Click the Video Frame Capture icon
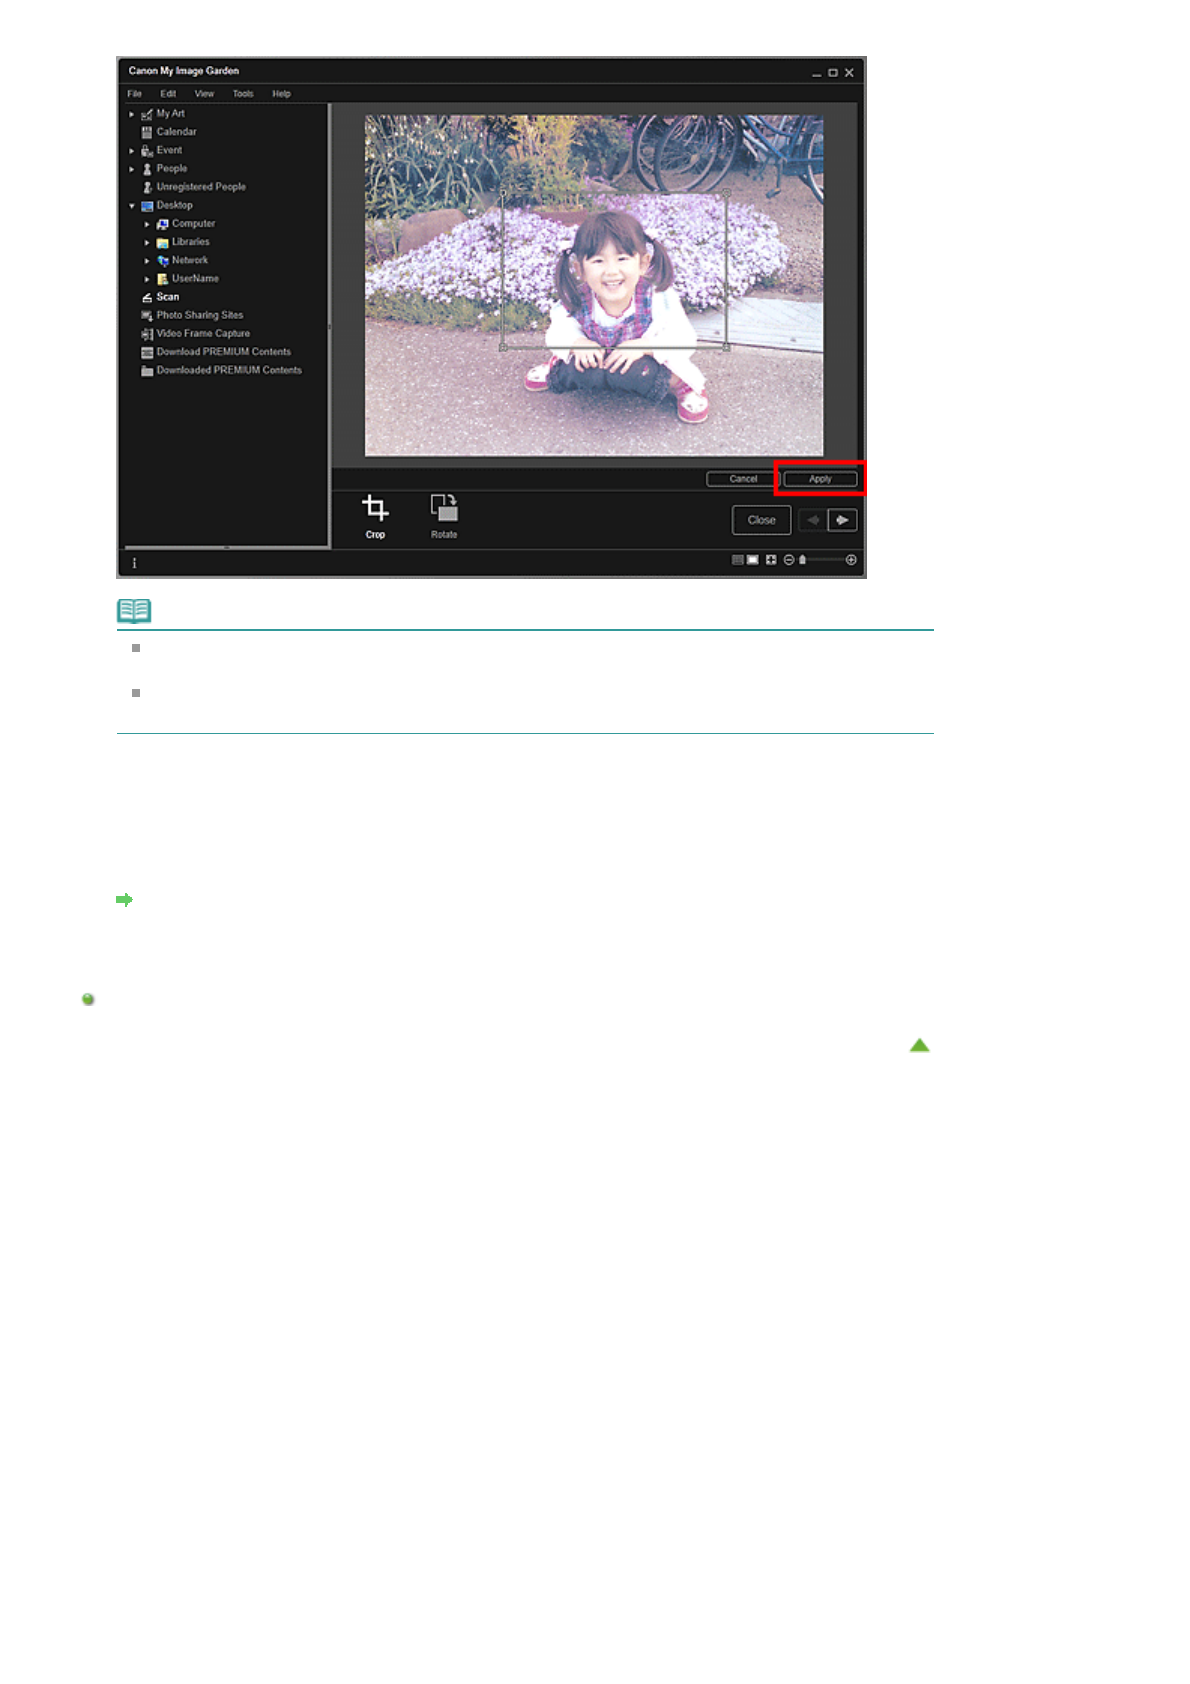This screenshot has height=1684, width=1190. pyautogui.click(x=147, y=334)
